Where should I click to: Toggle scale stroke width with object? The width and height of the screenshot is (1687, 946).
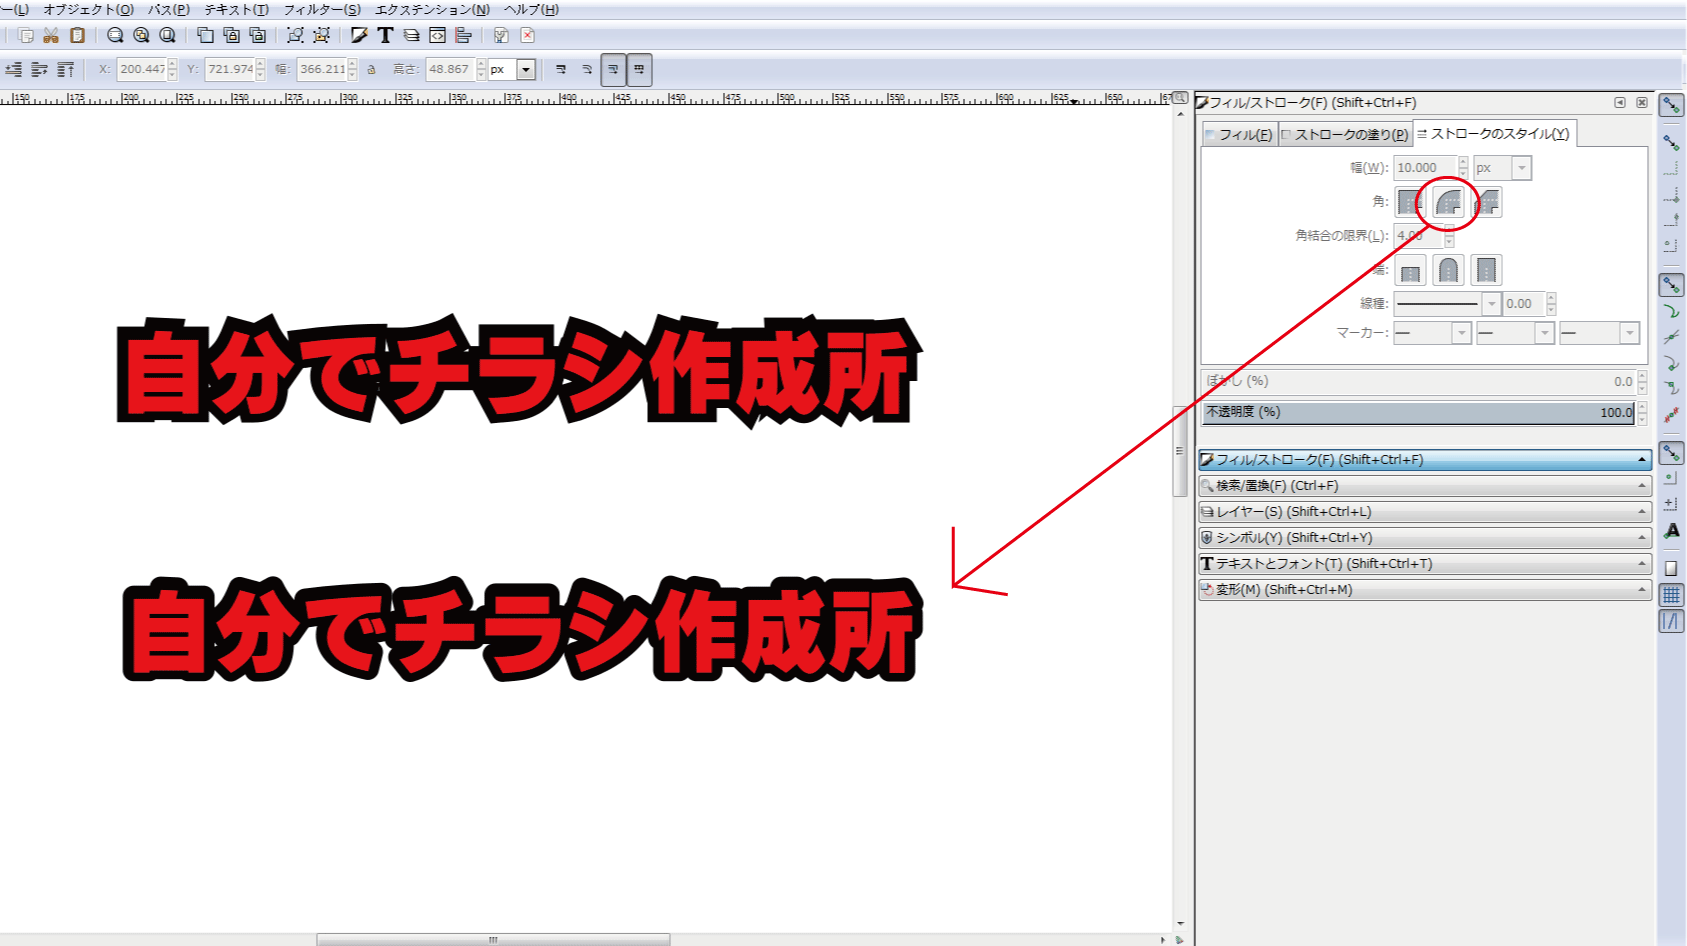coord(561,70)
